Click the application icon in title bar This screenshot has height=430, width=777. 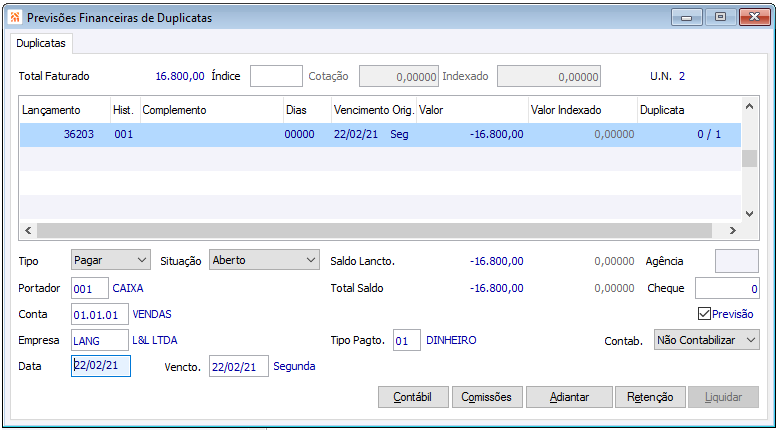(15, 18)
